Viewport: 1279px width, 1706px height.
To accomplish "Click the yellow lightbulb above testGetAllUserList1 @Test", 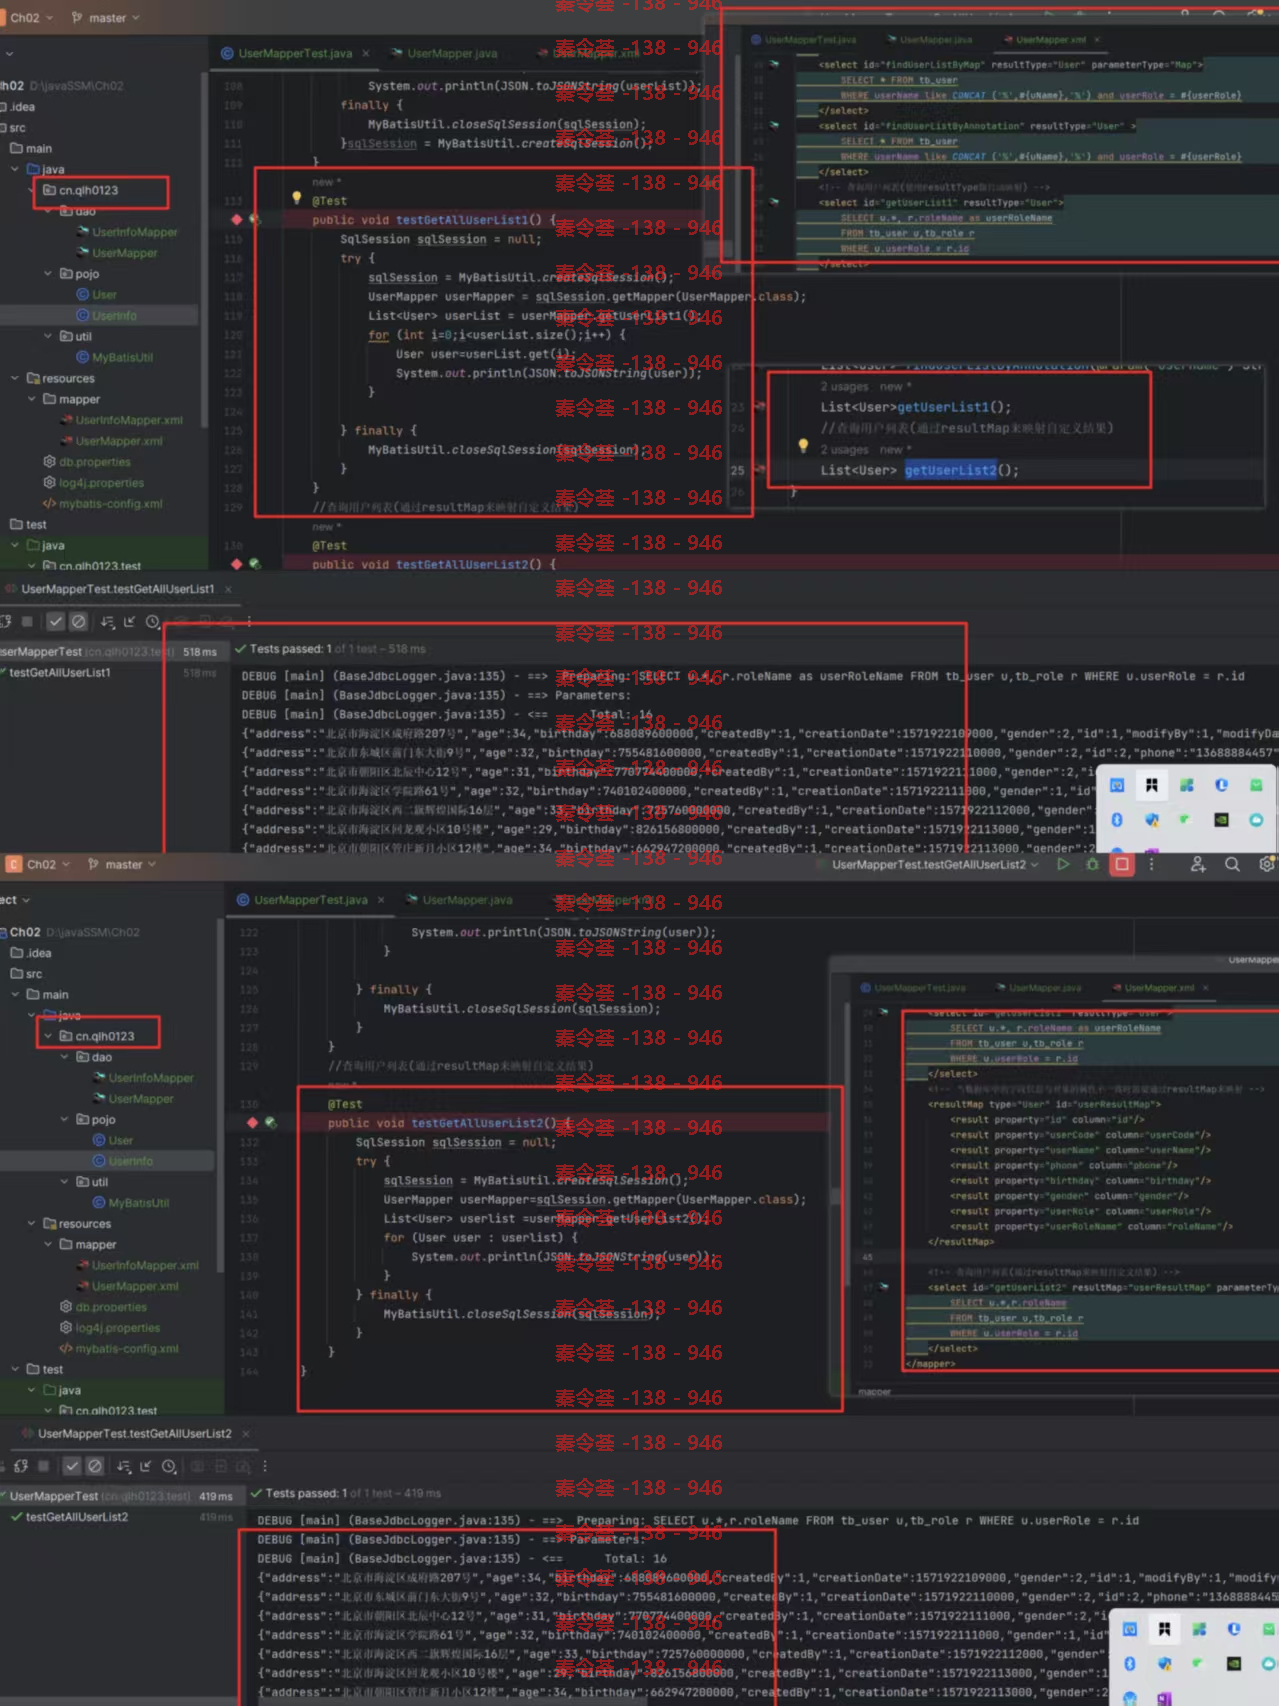I will tap(296, 198).
